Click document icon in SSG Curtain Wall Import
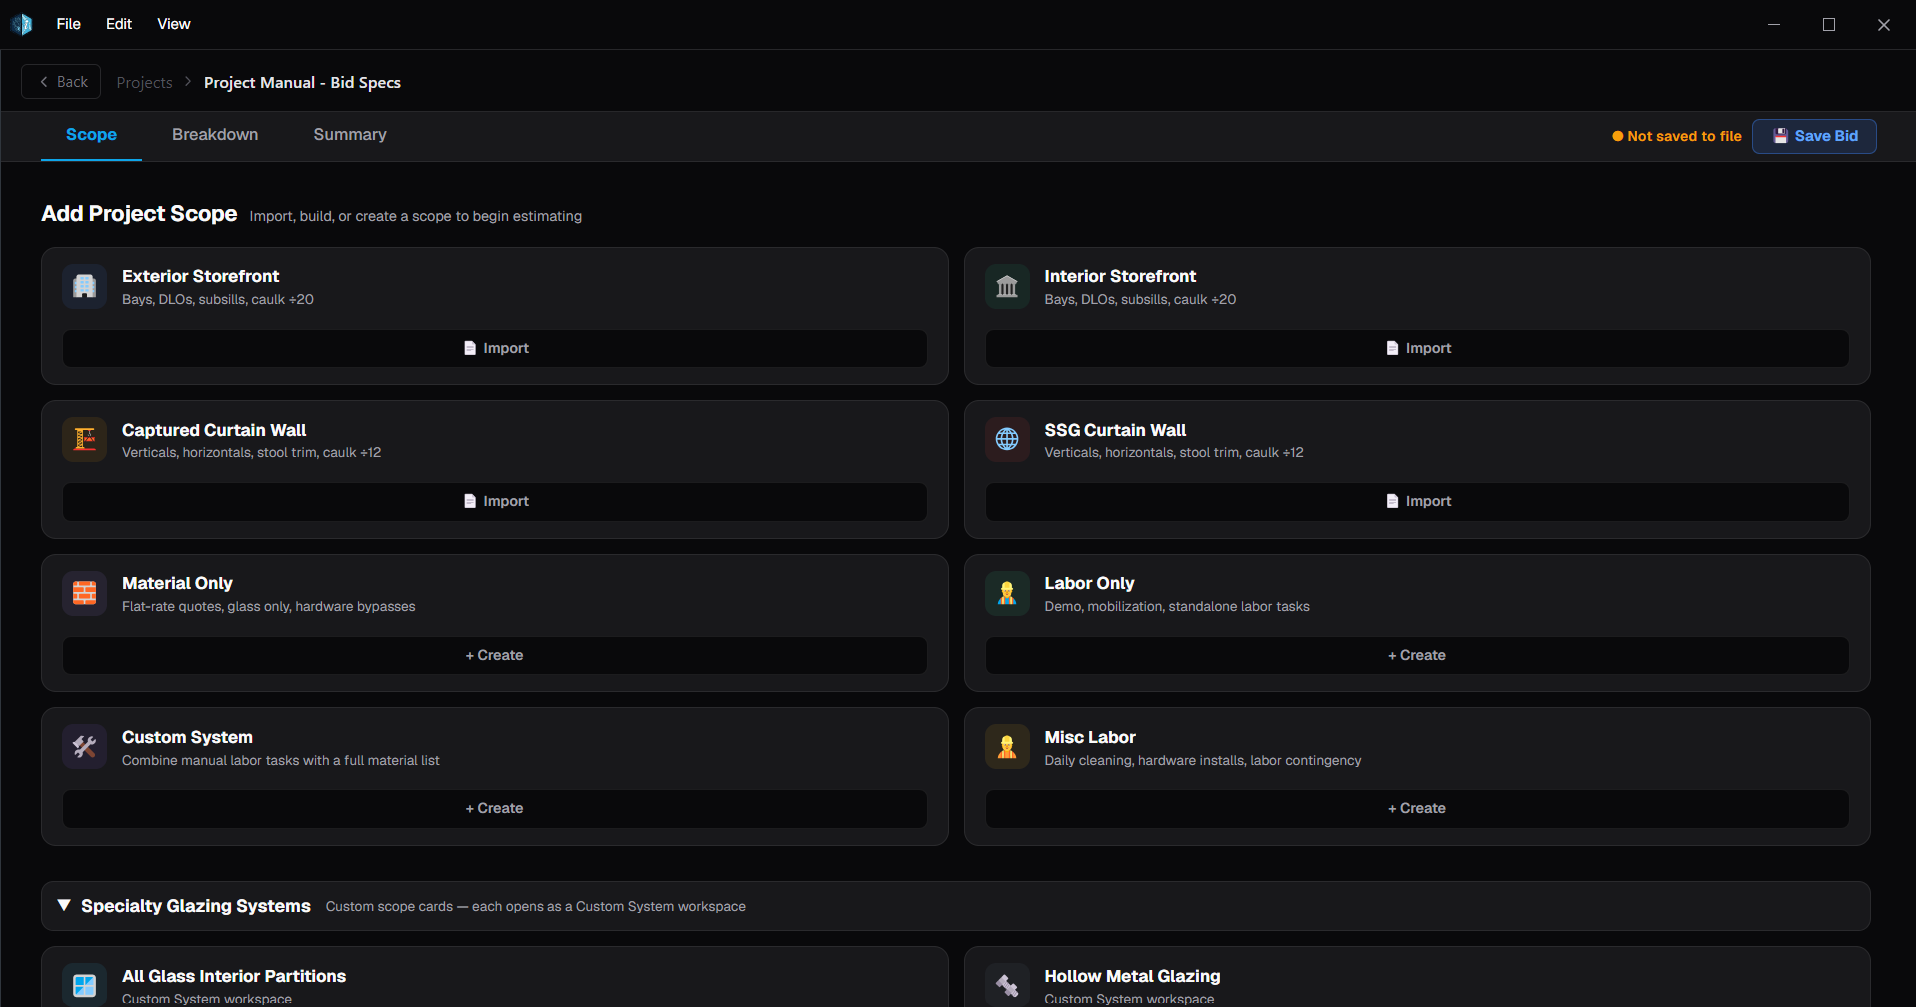 tap(1392, 501)
